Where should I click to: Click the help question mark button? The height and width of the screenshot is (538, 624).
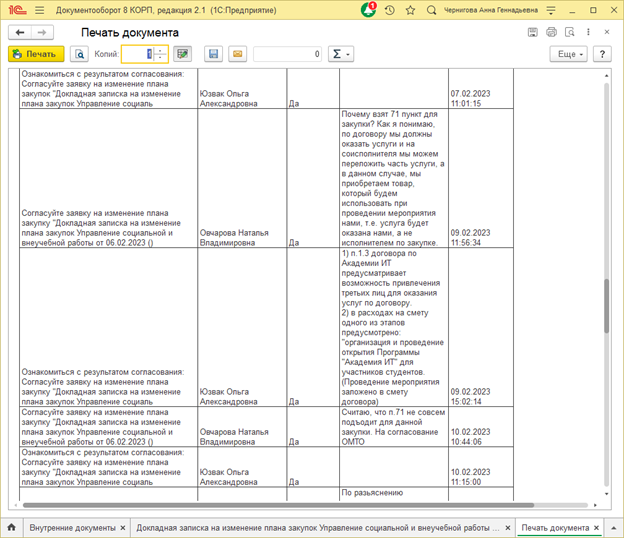pos(603,54)
